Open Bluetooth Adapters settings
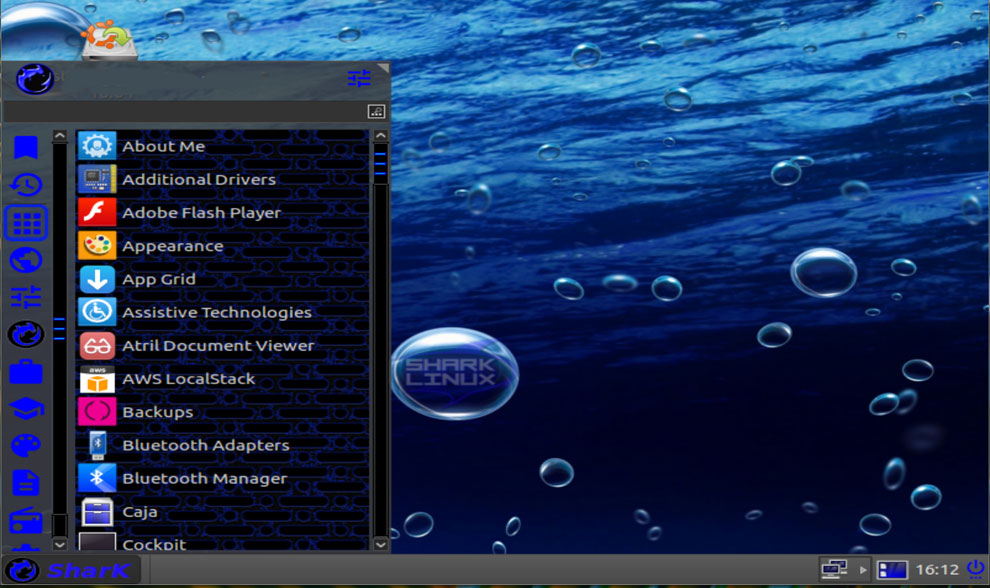Viewport: 990px width, 588px height. [x=222, y=445]
